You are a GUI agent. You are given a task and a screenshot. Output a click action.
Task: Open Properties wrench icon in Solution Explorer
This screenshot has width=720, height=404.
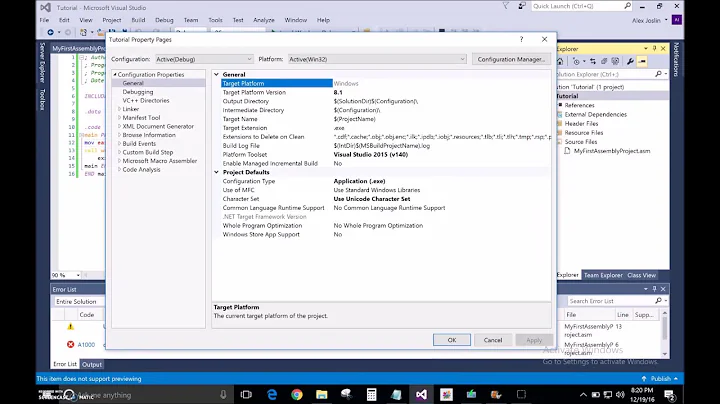[x=630, y=62]
